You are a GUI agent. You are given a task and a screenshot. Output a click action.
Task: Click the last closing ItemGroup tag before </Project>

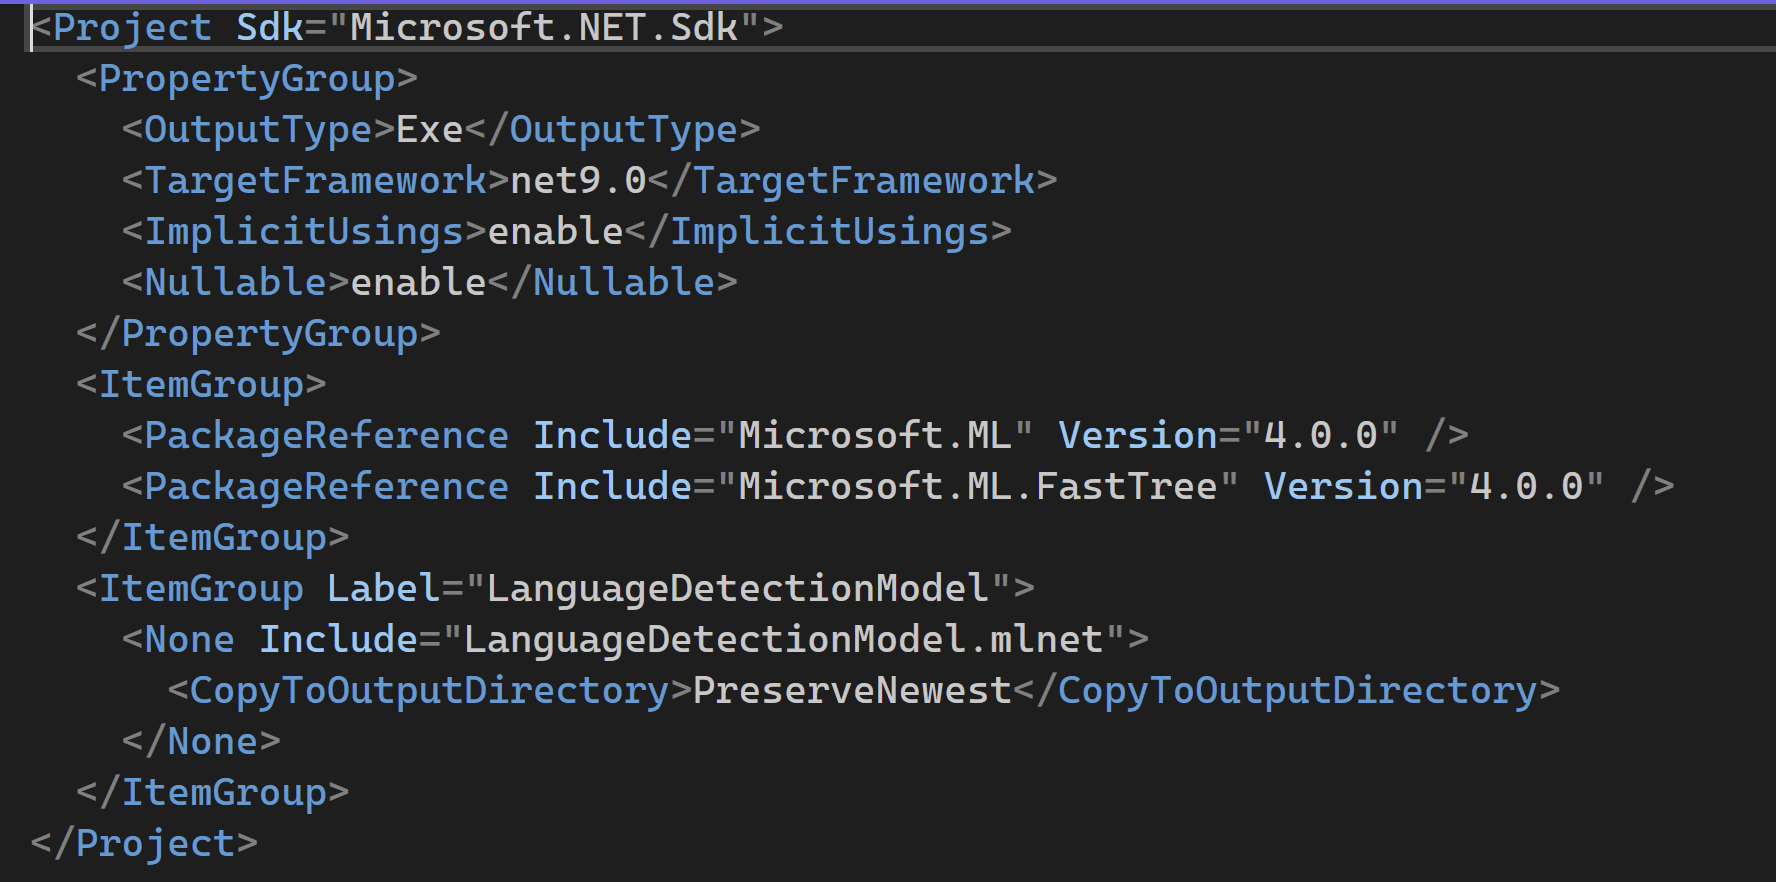coord(213,792)
